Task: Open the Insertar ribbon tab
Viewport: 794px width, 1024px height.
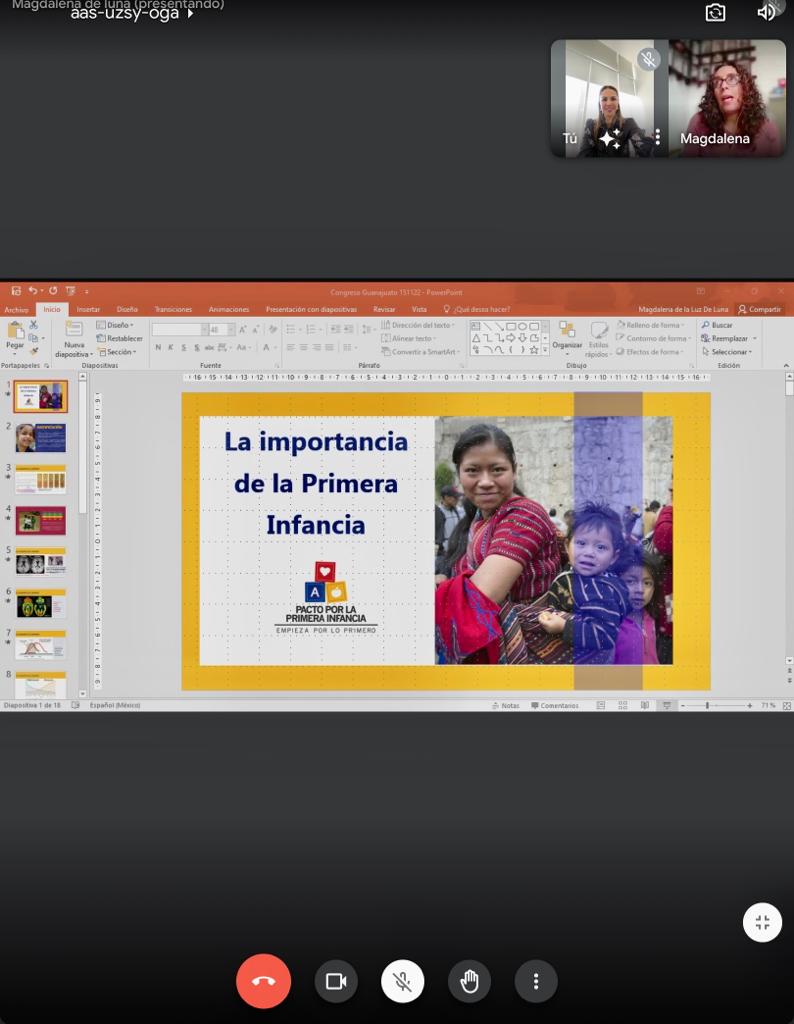Action: [x=88, y=310]
